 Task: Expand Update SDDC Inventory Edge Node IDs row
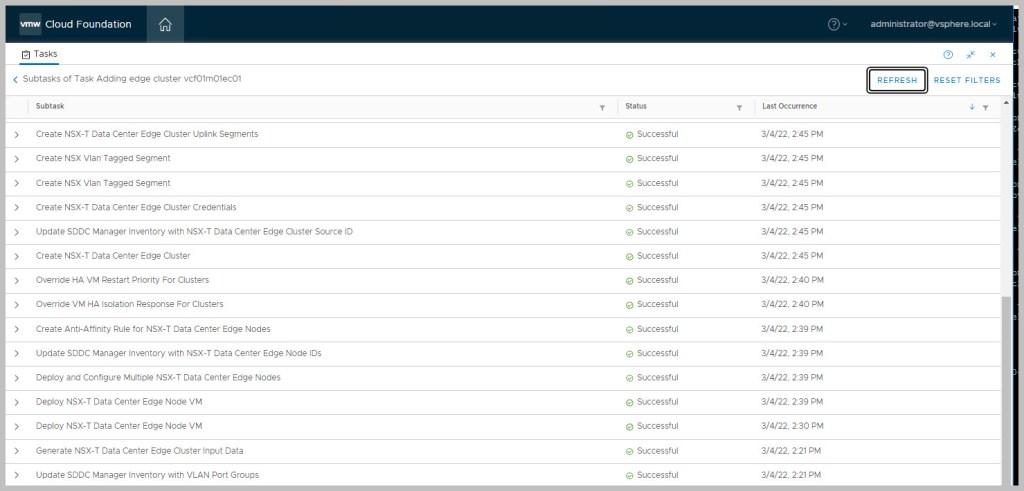[x=16, y=354]
